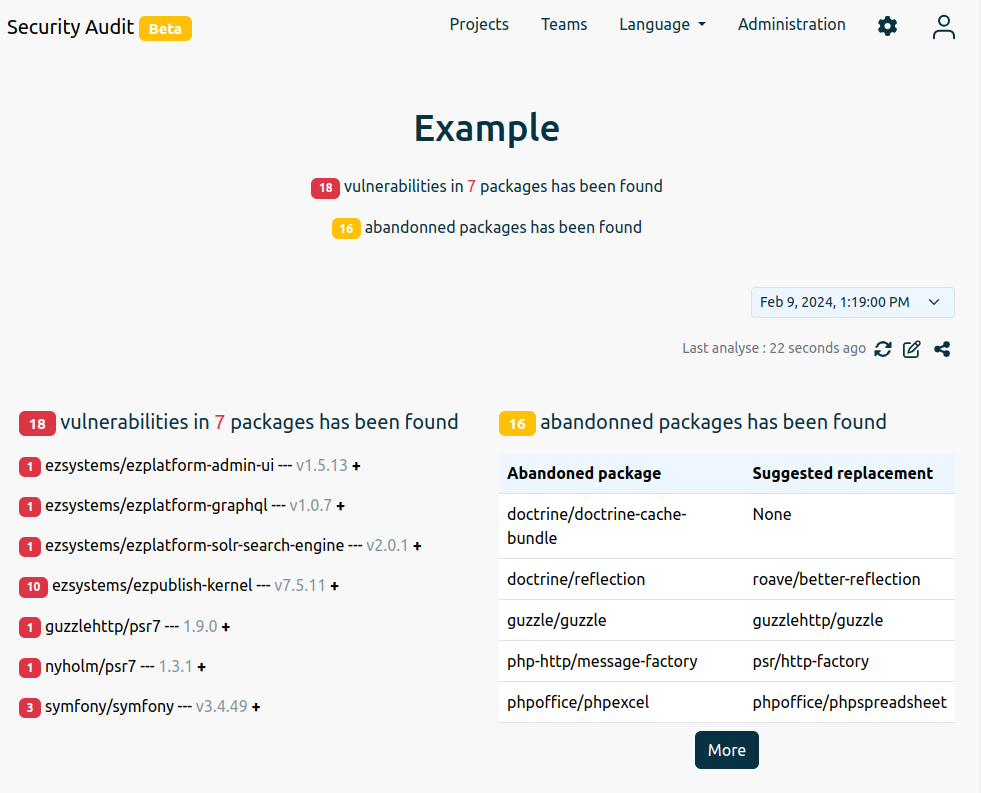The image size is (981, 793).
Task: Expand ezplatform-admin-ui vulnerability details
Action: coord(356,466)
